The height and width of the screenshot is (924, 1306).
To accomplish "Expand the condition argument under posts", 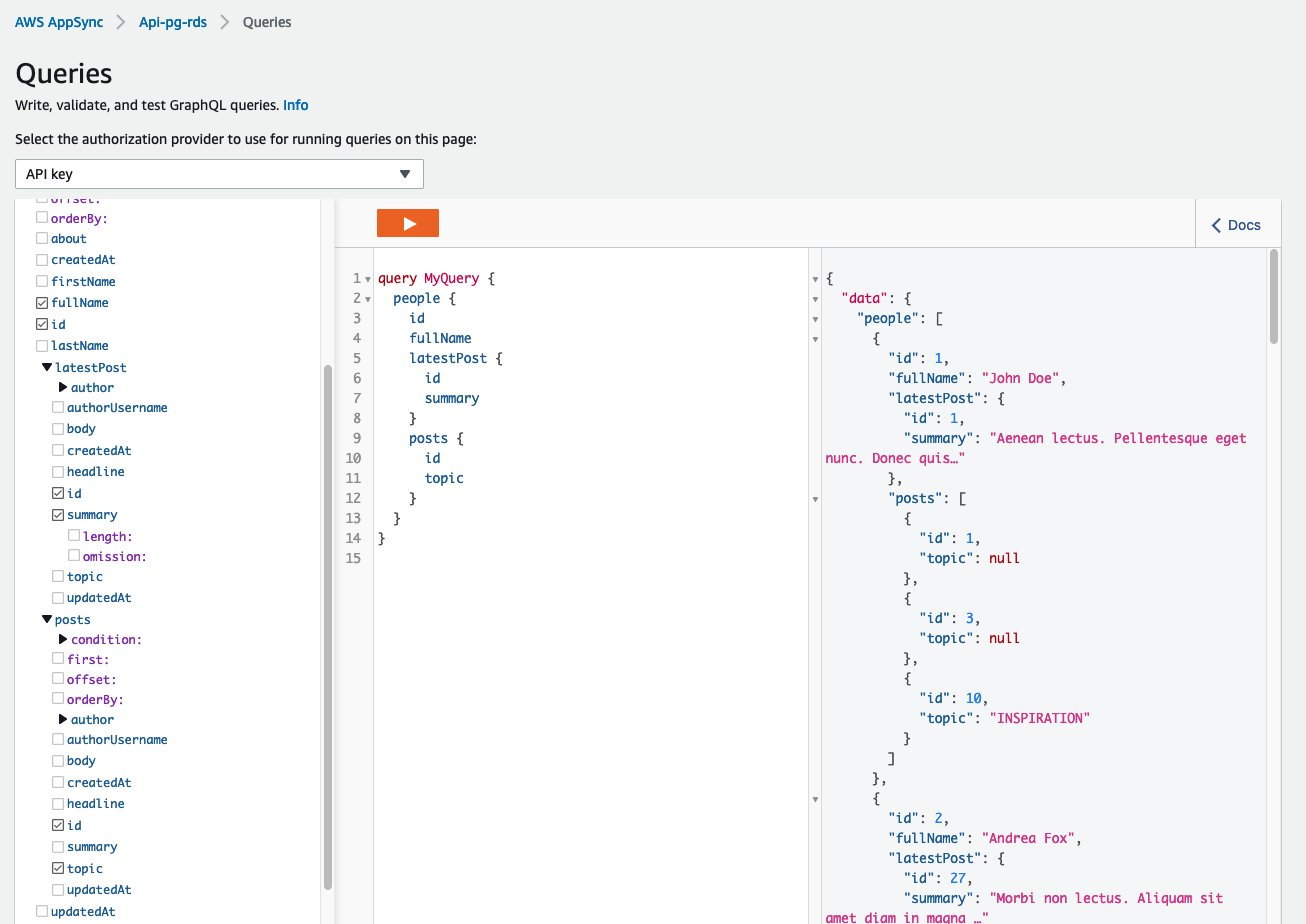I will (63, 638).
